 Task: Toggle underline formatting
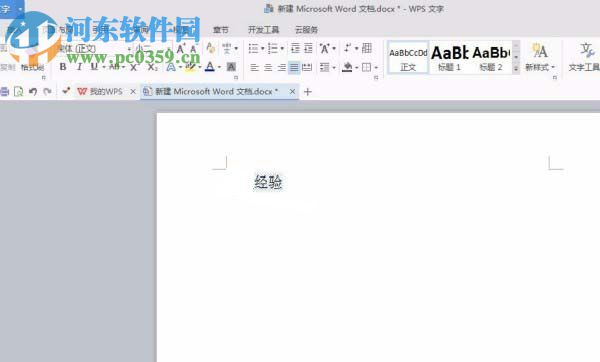click(94, 67)
